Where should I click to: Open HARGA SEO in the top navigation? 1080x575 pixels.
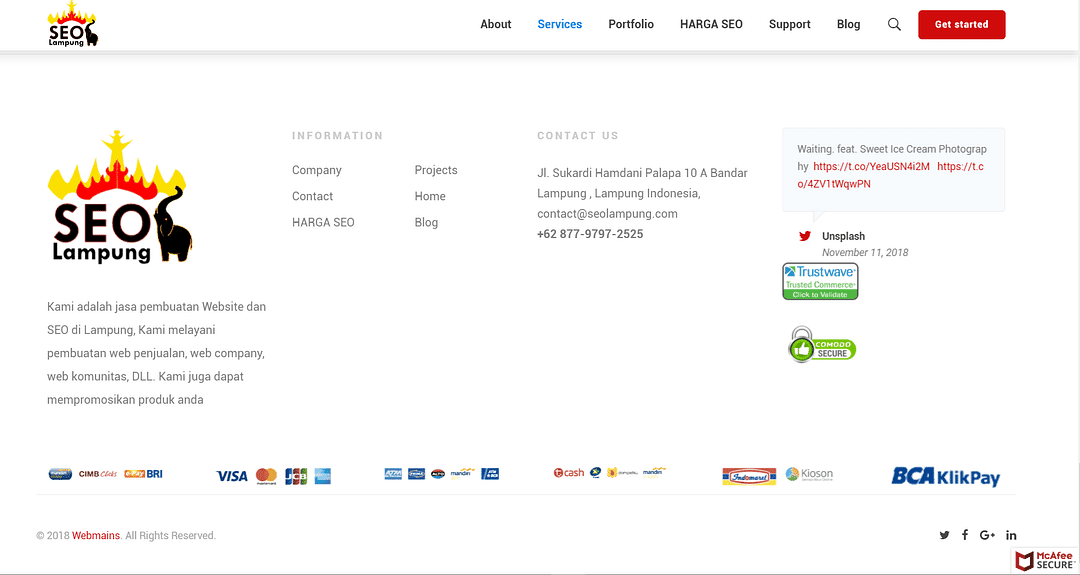pos(711,24)
